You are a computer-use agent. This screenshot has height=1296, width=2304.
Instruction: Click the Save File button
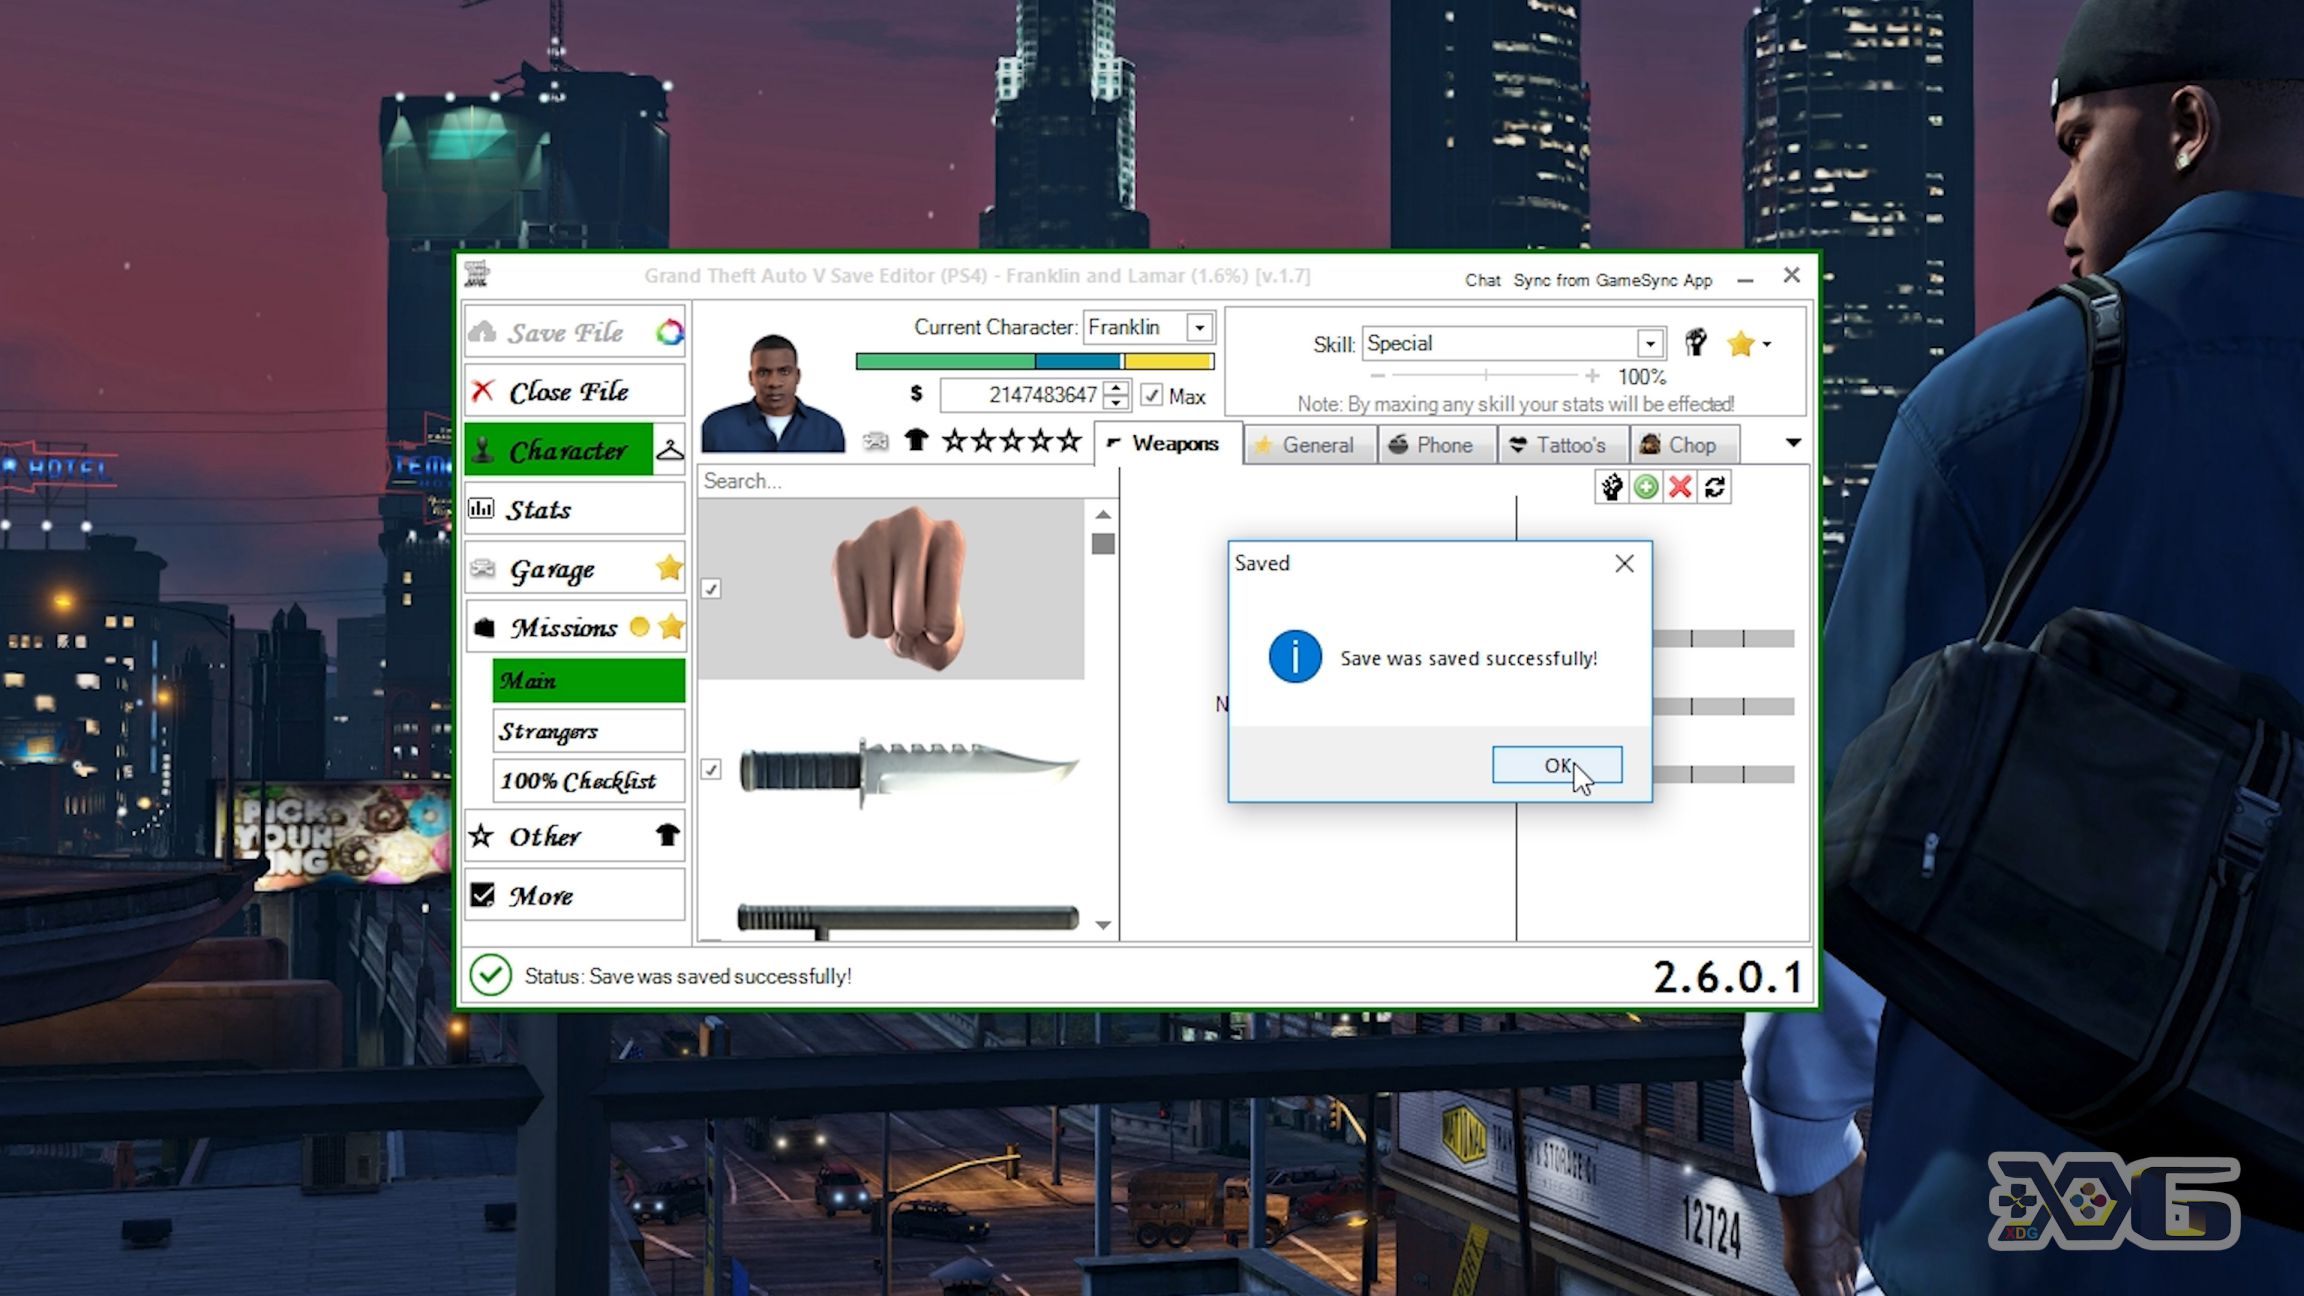tap(575, 332)
